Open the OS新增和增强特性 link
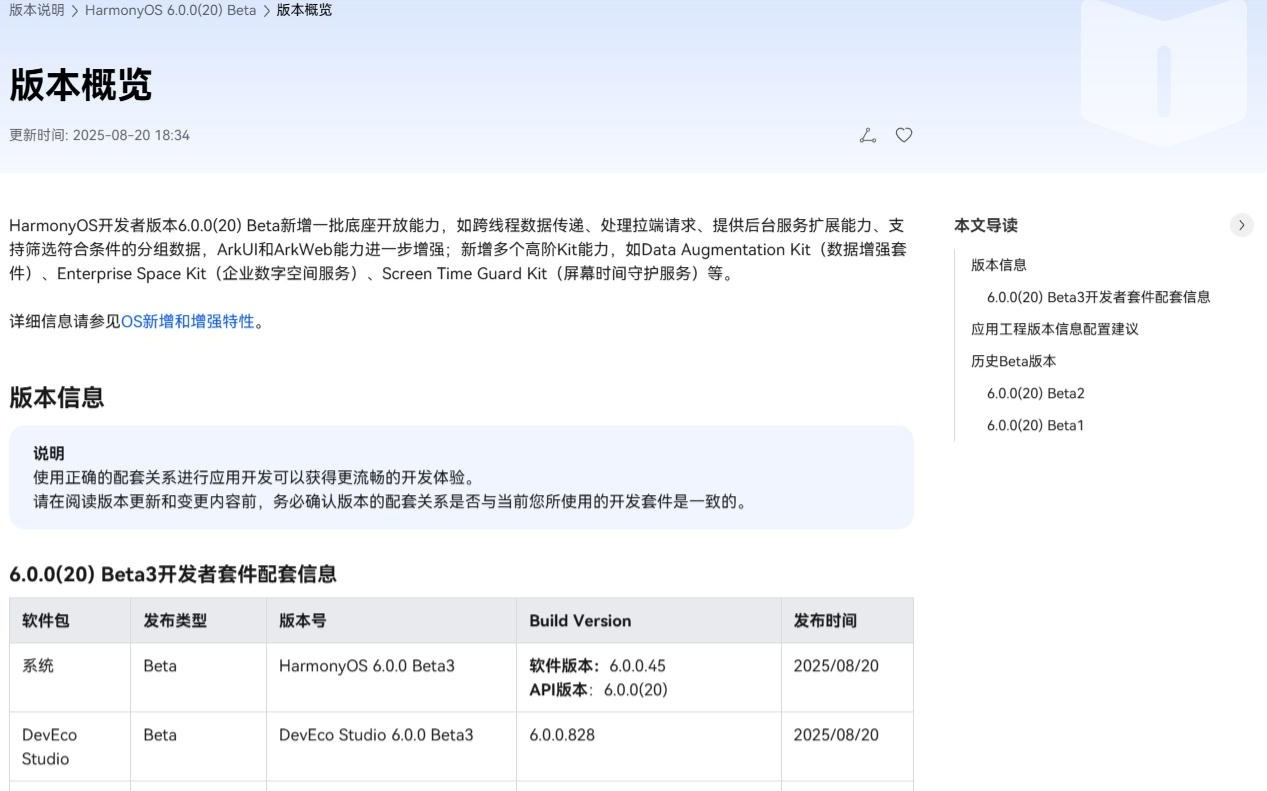Screen dimensions: 1267x791 (188, 321)
